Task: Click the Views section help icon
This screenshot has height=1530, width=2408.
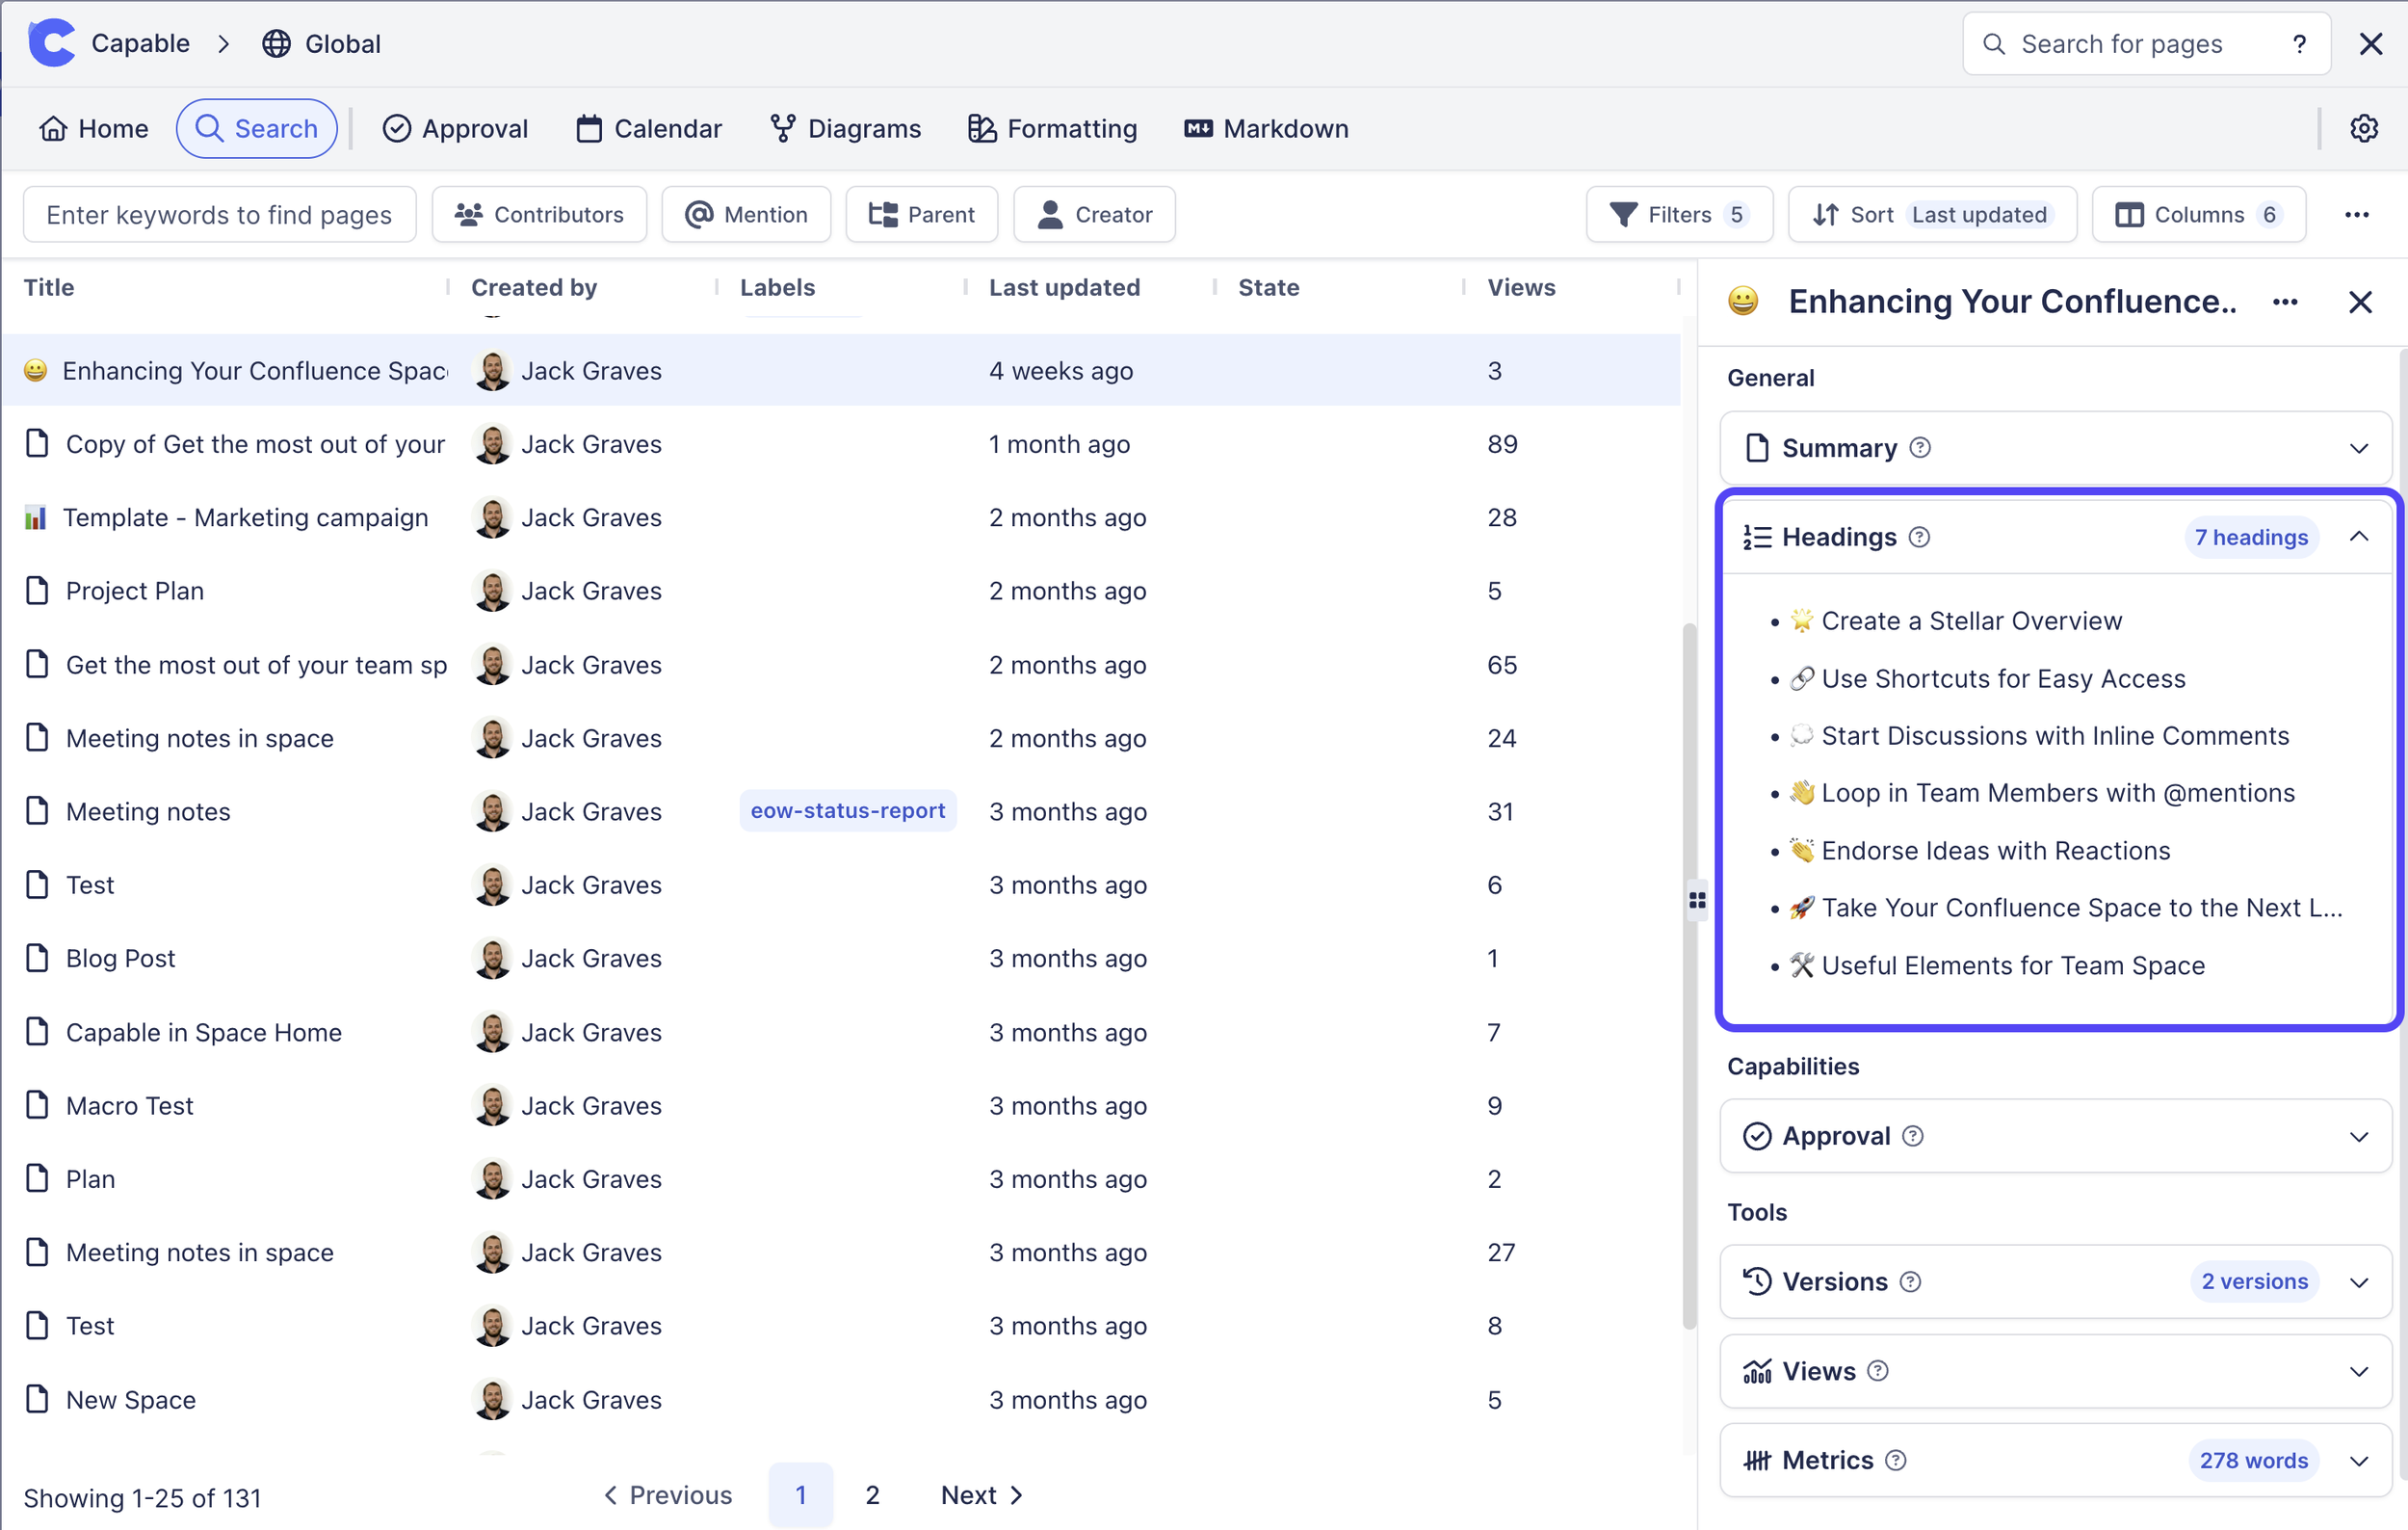Action: [1877, 1370]
